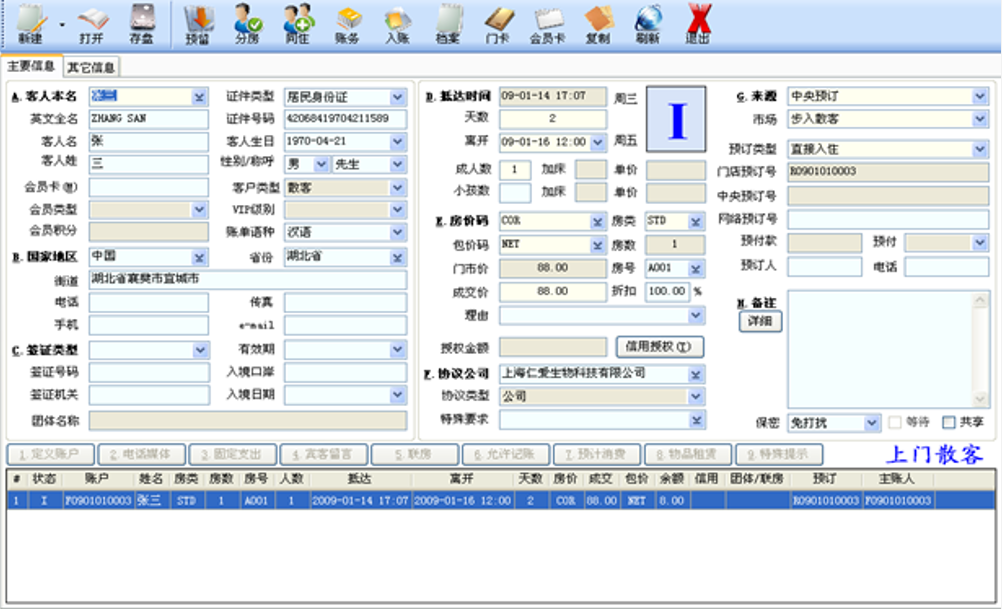The image size is (1002, 609).
Task: Click the 刷新 (Refresh) globe icon
Action: pos(647,20)
